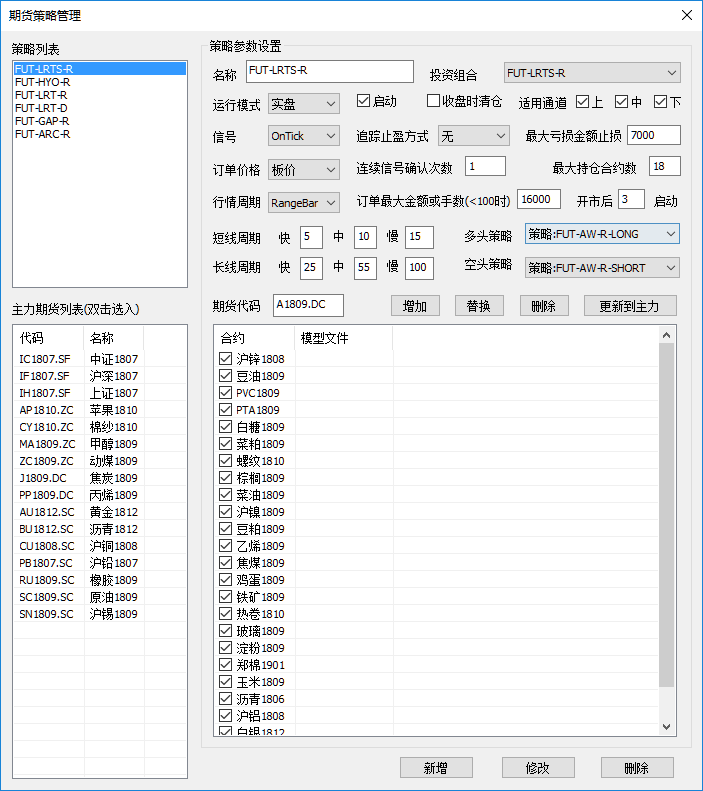Select FUT-GAP-R in strategy list

point(100,121)
